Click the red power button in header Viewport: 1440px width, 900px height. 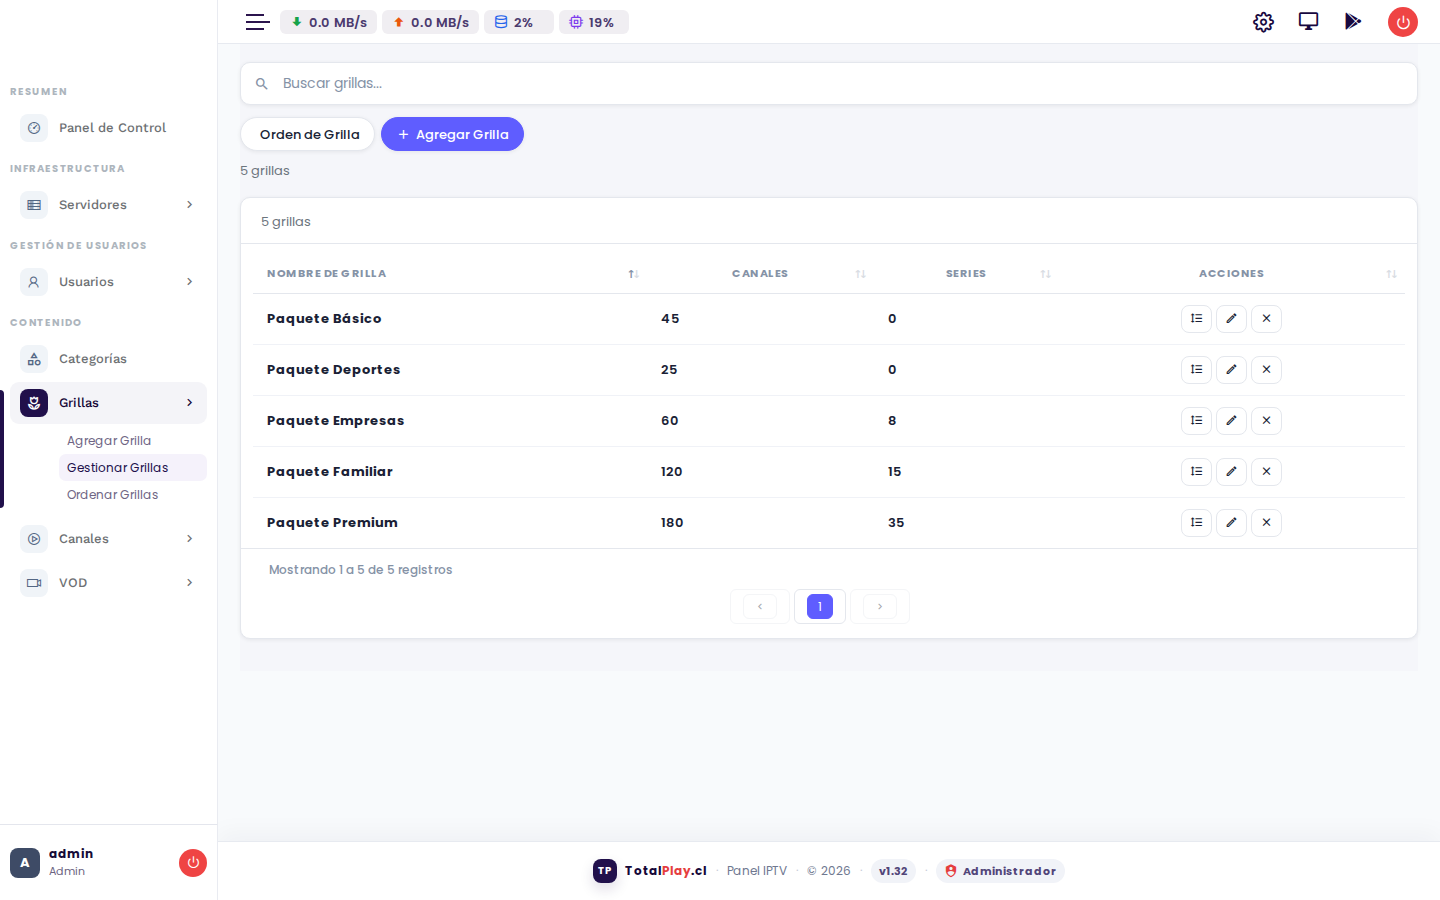tap(1403, 22)
